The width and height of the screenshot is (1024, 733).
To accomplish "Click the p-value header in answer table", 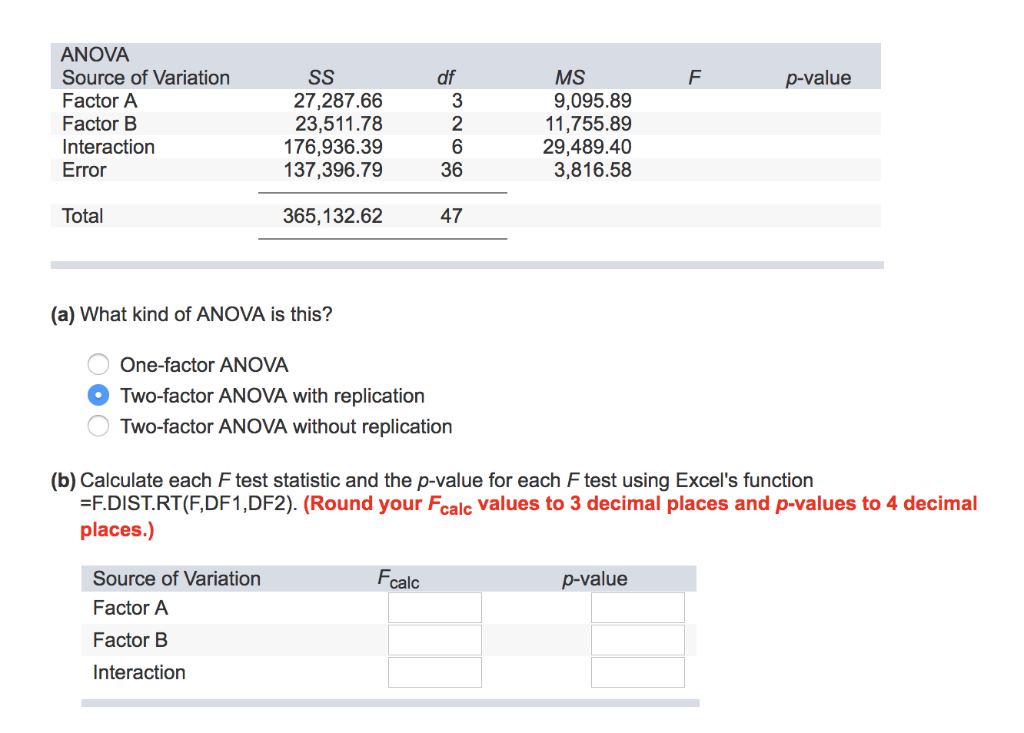I will [595, 579].
